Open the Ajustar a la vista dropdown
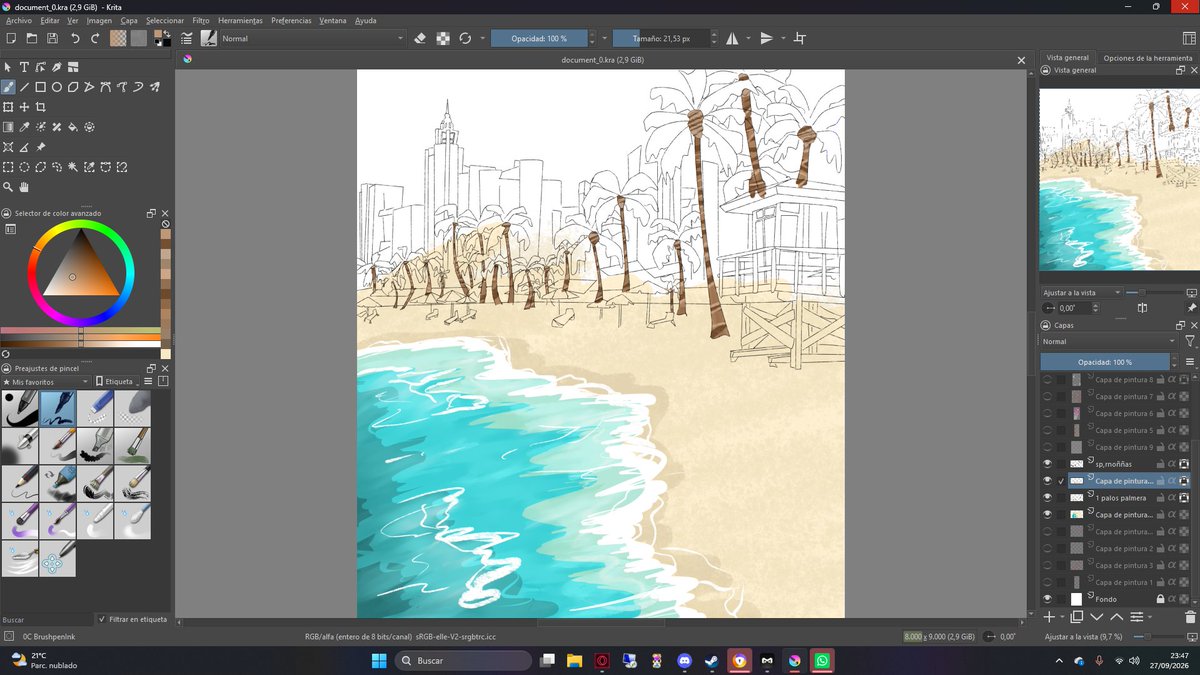The width and height of the screenshot is (1200, 675). [1081, 293]
